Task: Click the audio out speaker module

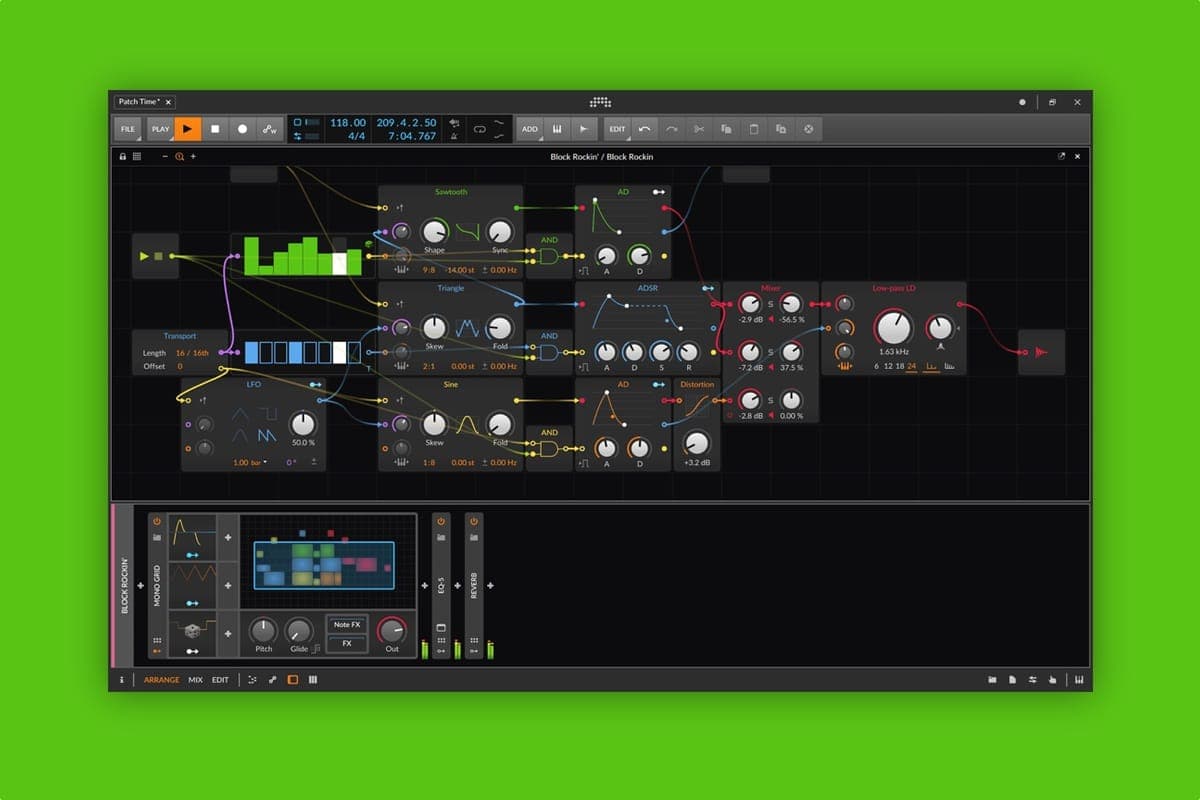Action: click(1041, 352)
